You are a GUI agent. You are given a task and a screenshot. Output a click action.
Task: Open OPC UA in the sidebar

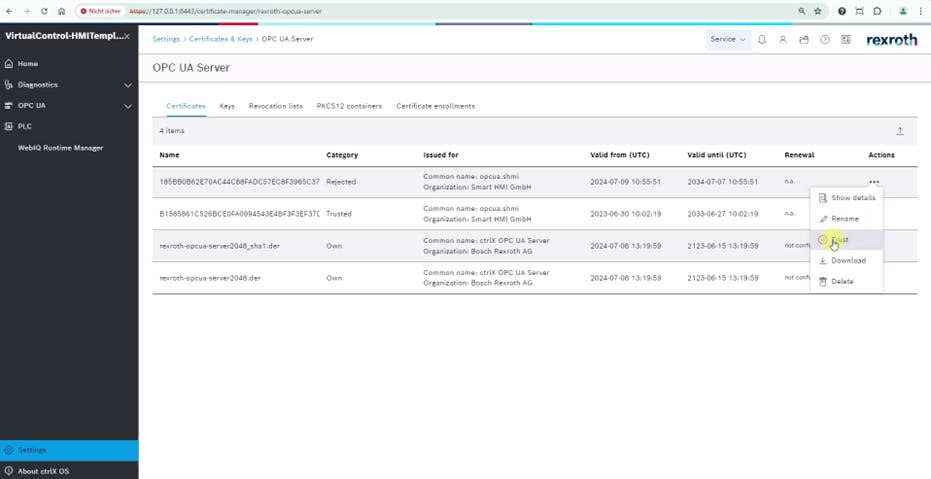tap(31, 106)
